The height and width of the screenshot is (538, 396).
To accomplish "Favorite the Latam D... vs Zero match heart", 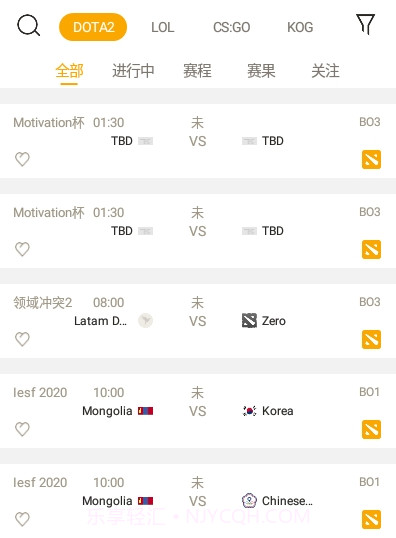I will tap(22, 339).
